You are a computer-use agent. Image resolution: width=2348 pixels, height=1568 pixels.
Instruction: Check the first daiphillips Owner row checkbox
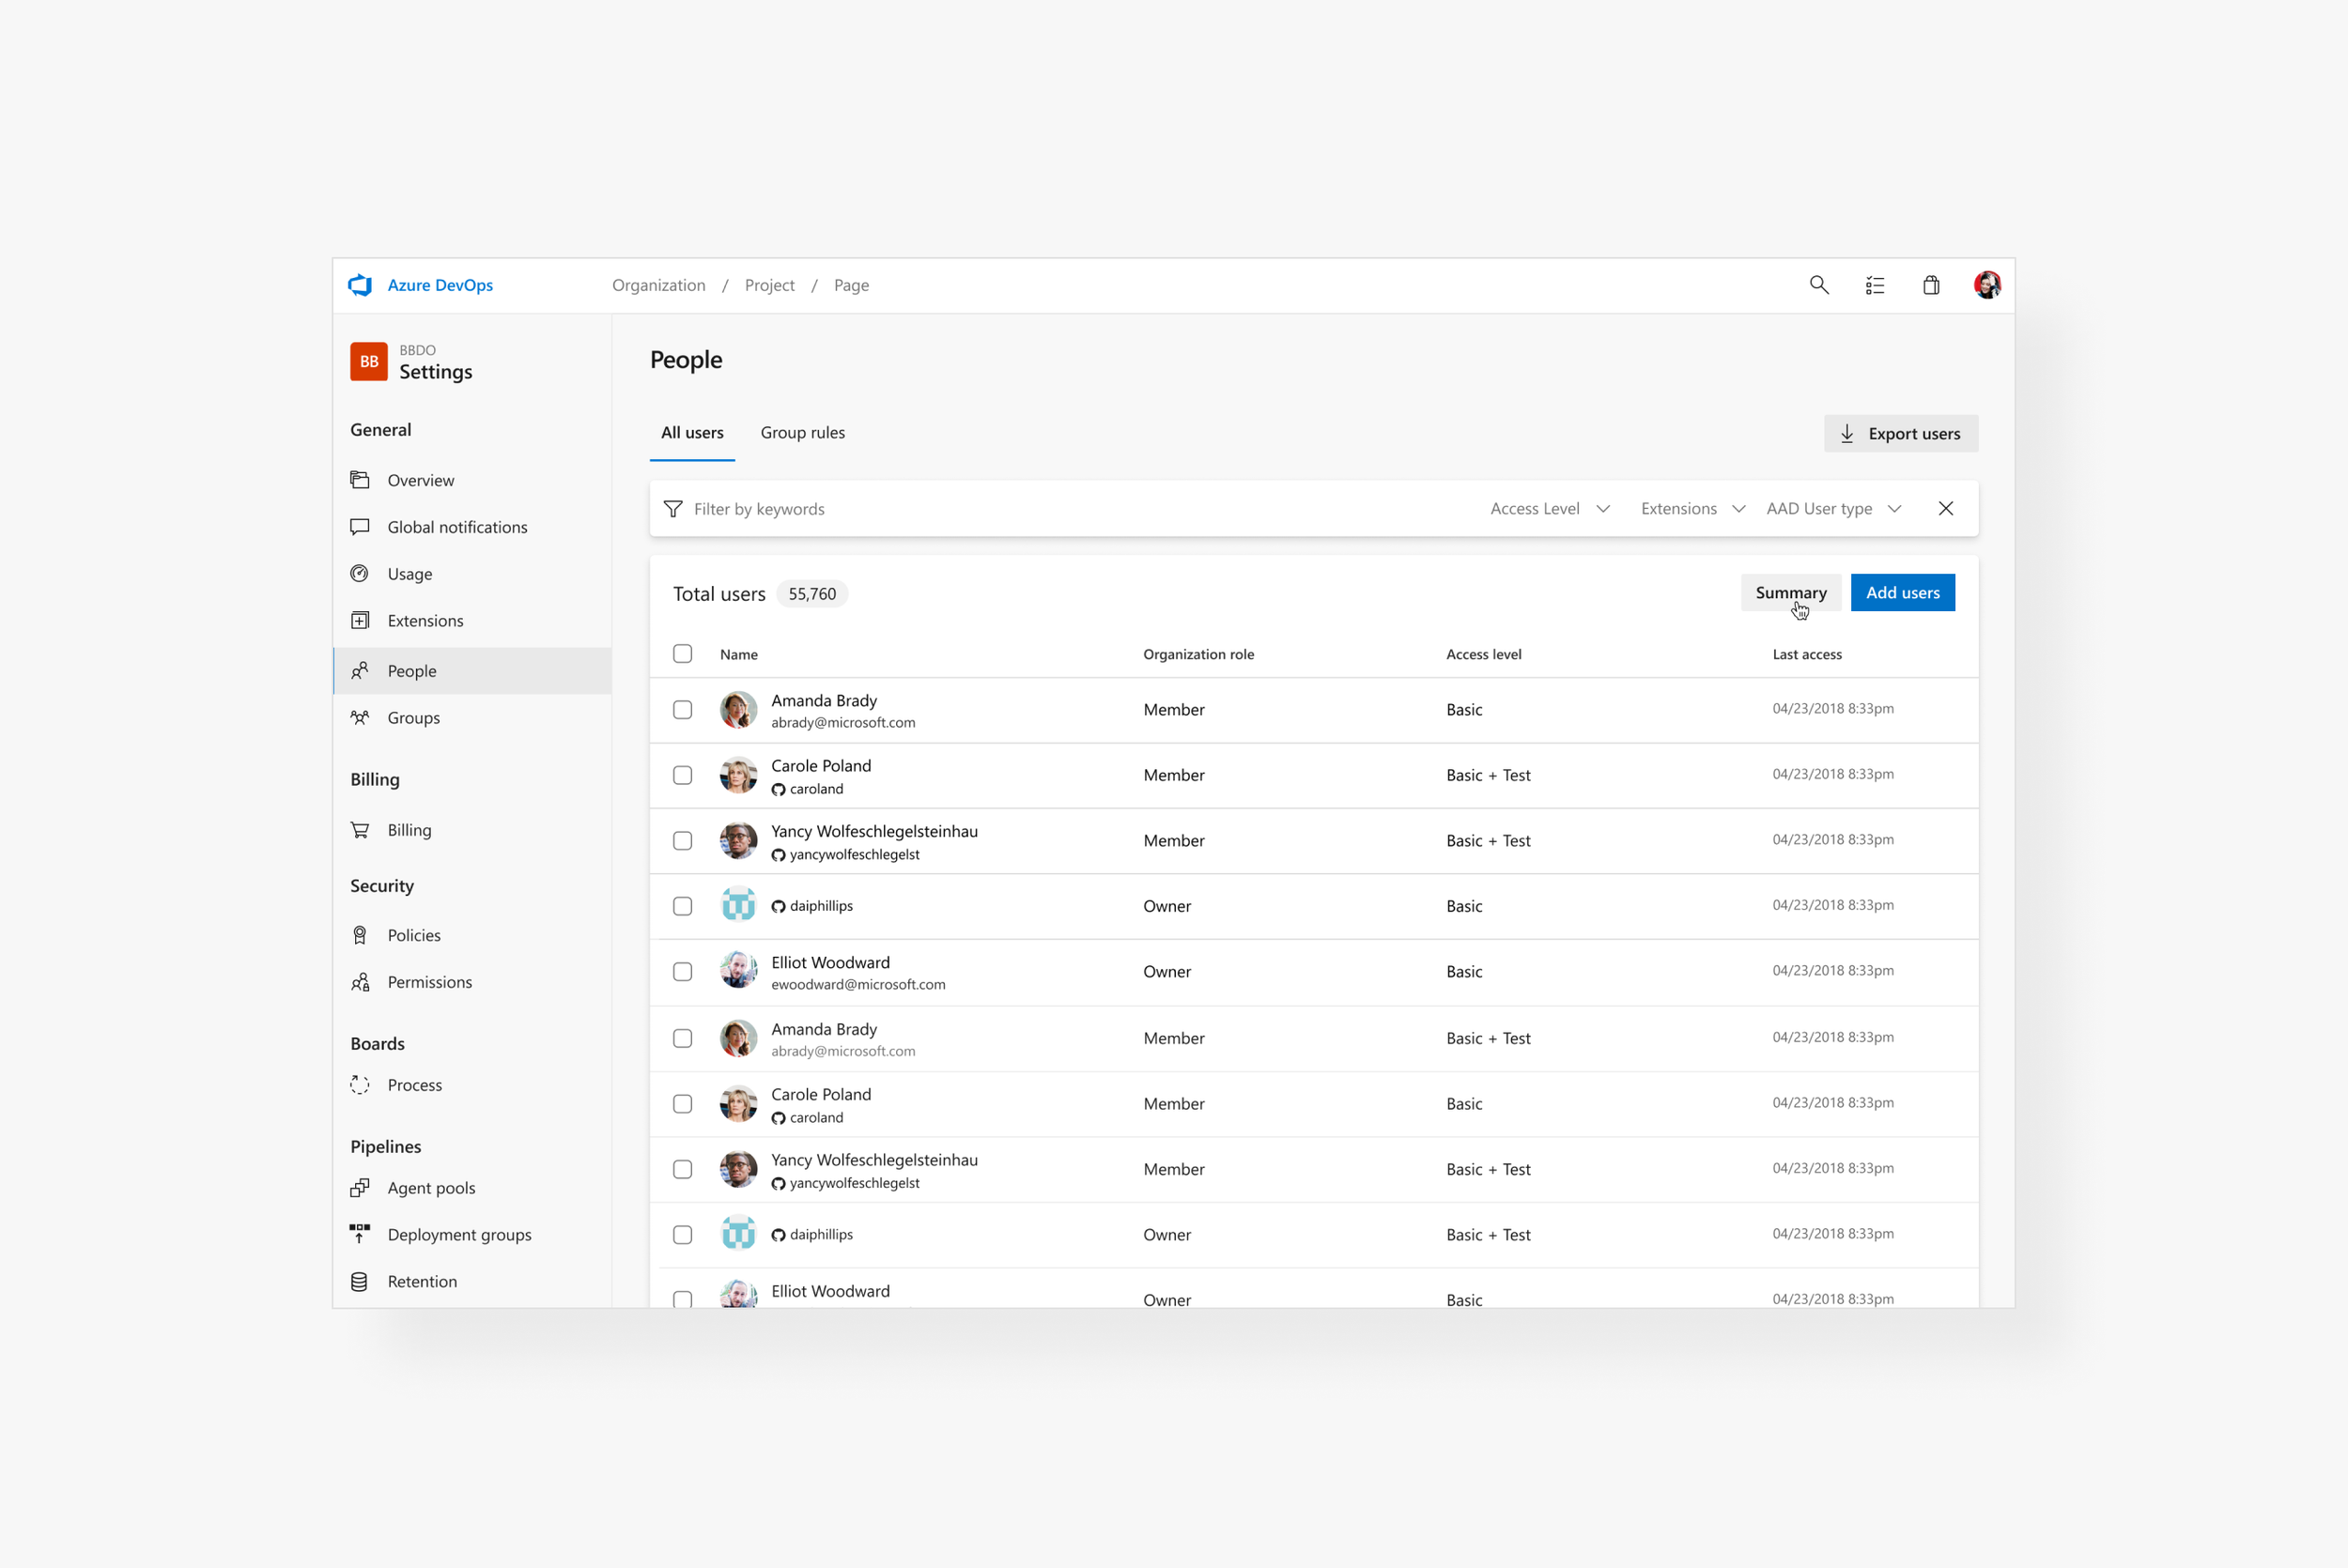point(683,906)
